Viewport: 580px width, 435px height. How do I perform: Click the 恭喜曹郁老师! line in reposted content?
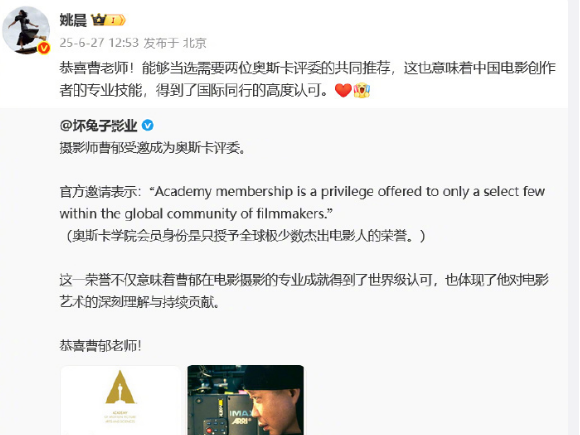point(100,346)
